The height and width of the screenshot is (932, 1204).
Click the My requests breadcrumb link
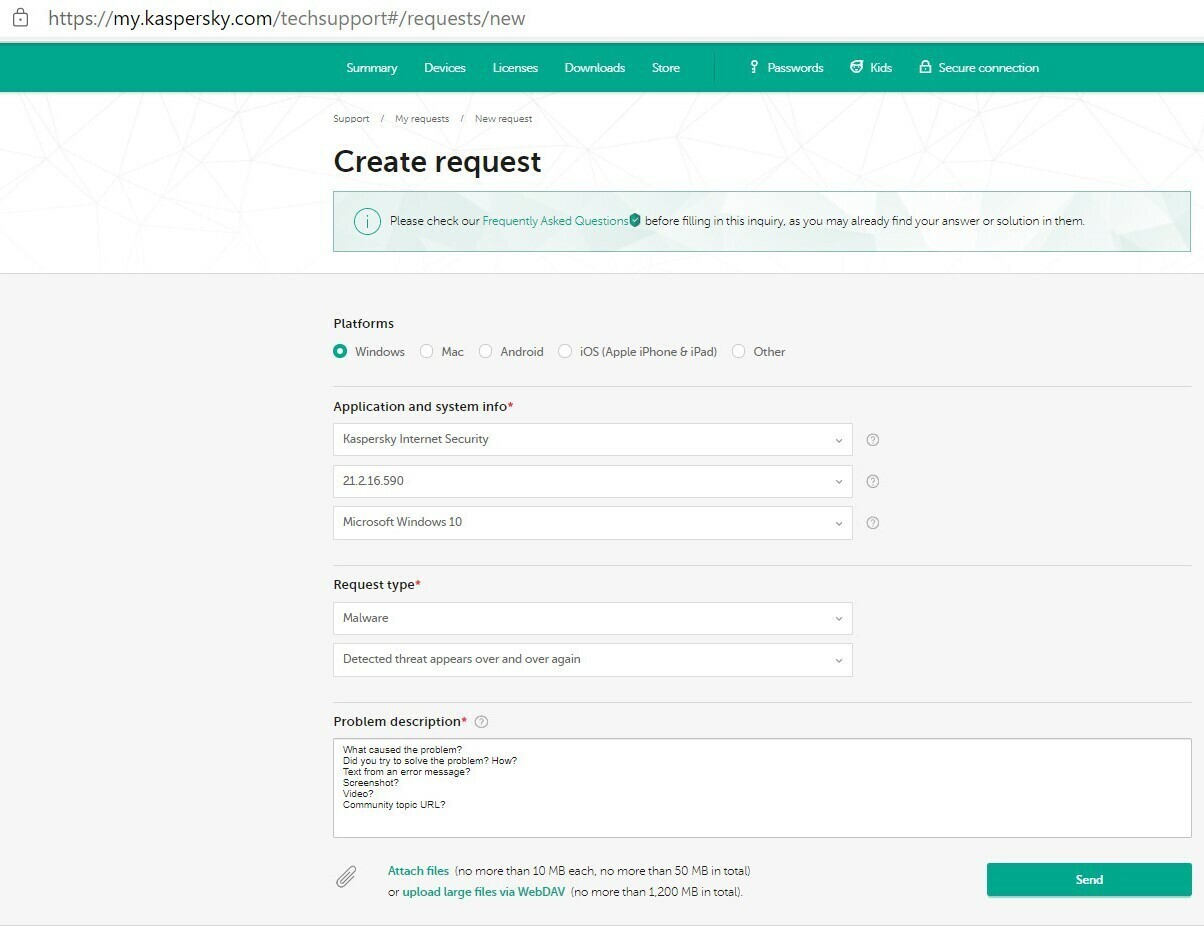(422, 119)
